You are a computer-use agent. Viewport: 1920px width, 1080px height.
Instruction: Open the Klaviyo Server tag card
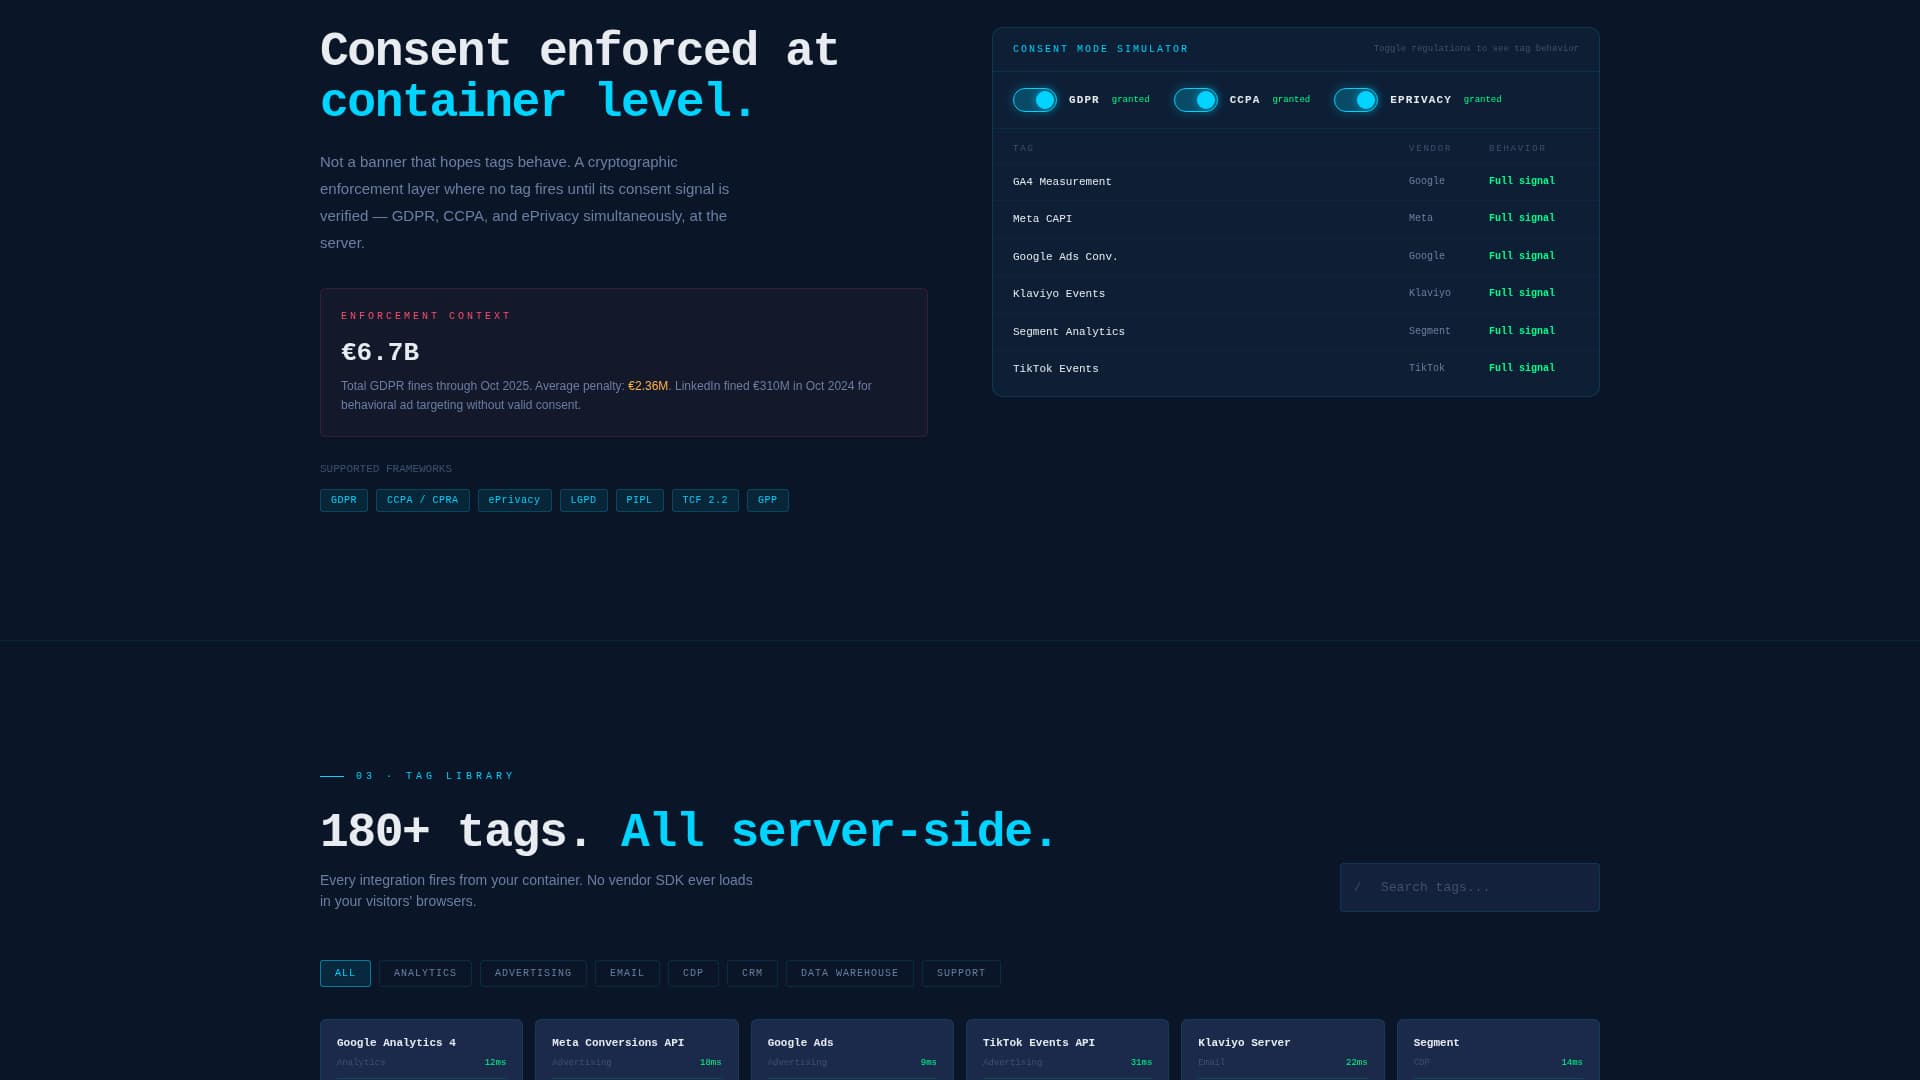[1282, 1050]
